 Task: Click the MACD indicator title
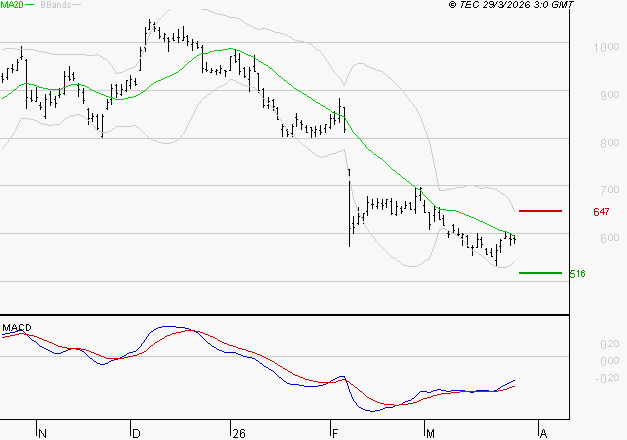pos(17,328)
